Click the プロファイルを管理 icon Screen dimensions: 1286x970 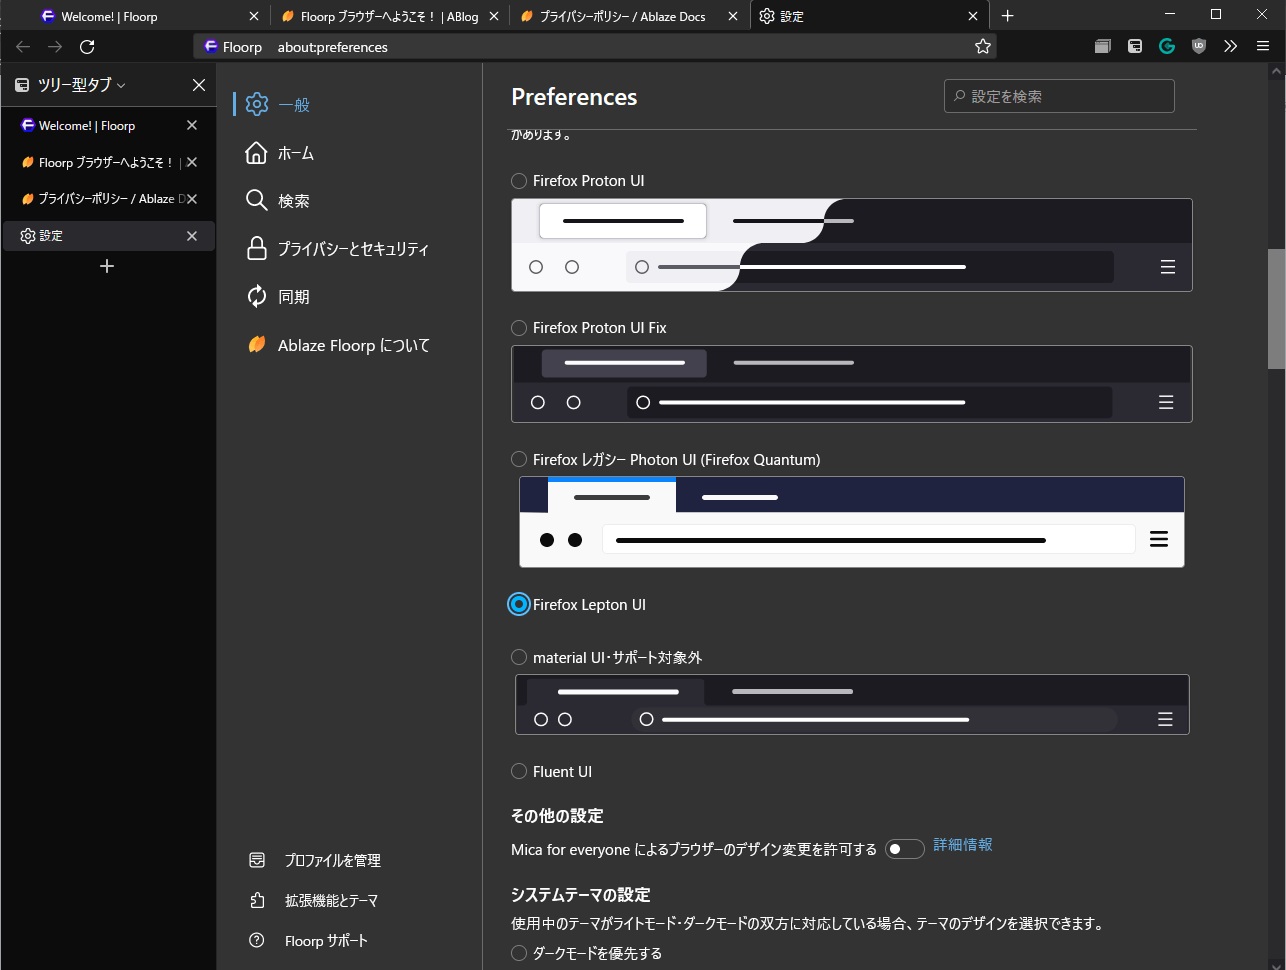[257, 860]
